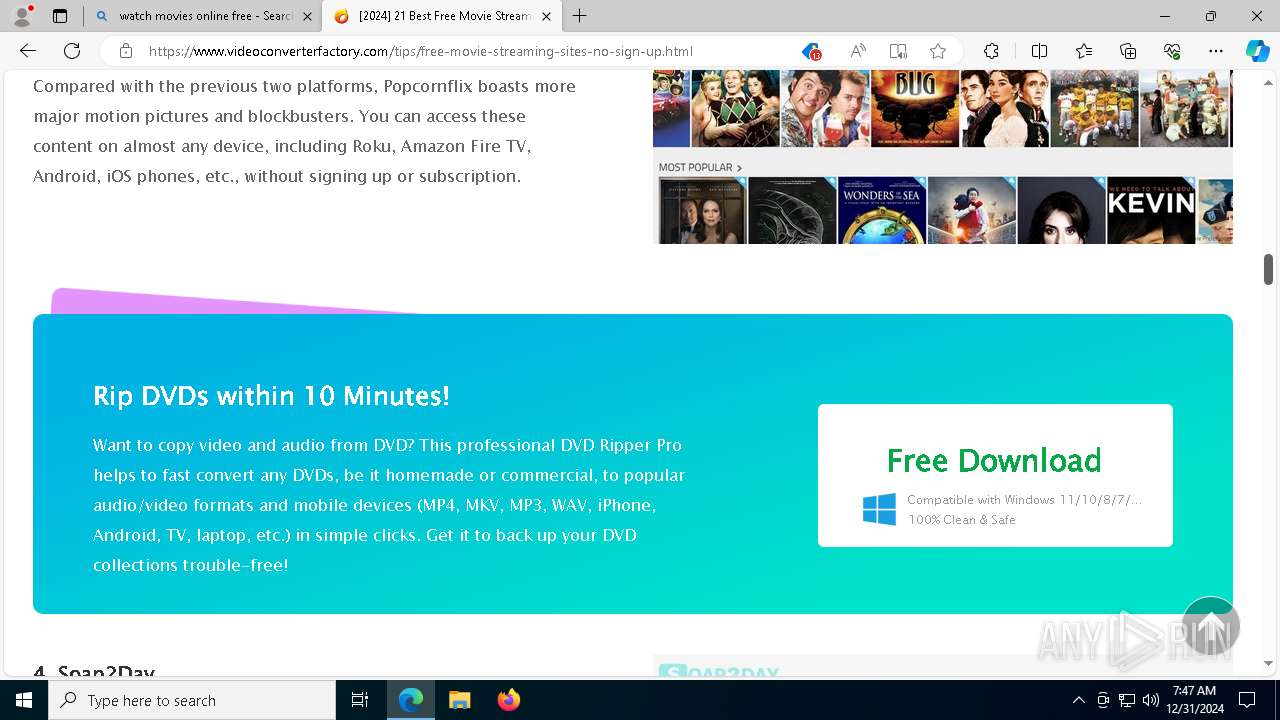Close the 'watch movies online free' tab
1280x720 pixels.
point(307,16)
